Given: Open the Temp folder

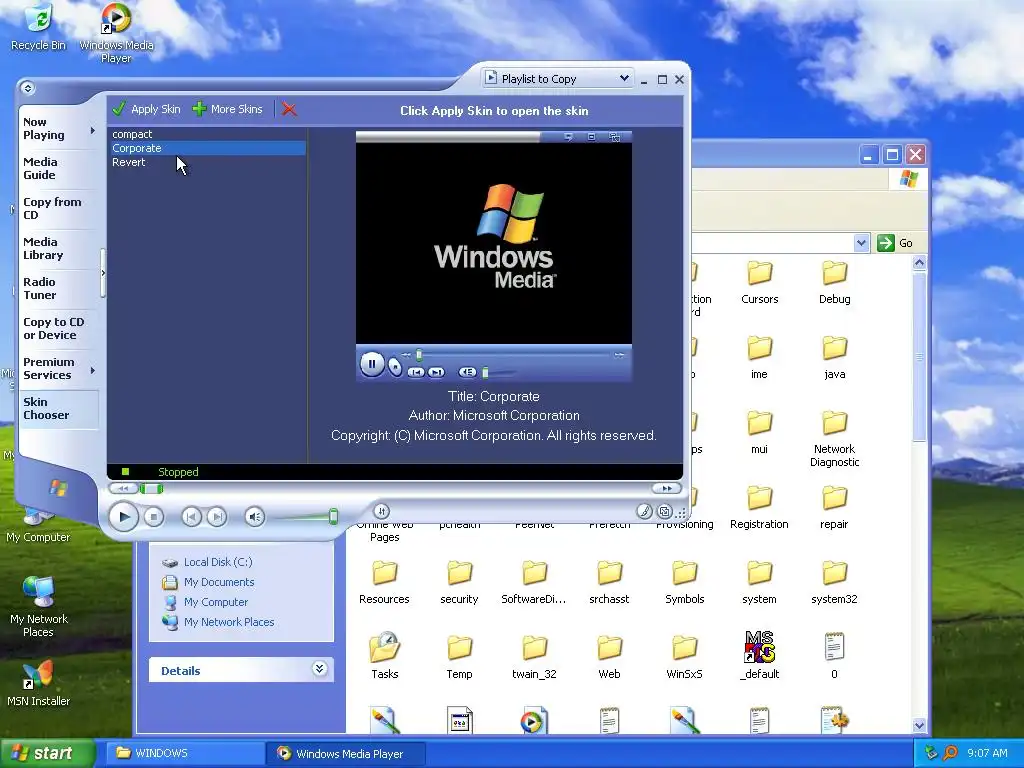Looking at the screenshot, I should pos(459,658).
